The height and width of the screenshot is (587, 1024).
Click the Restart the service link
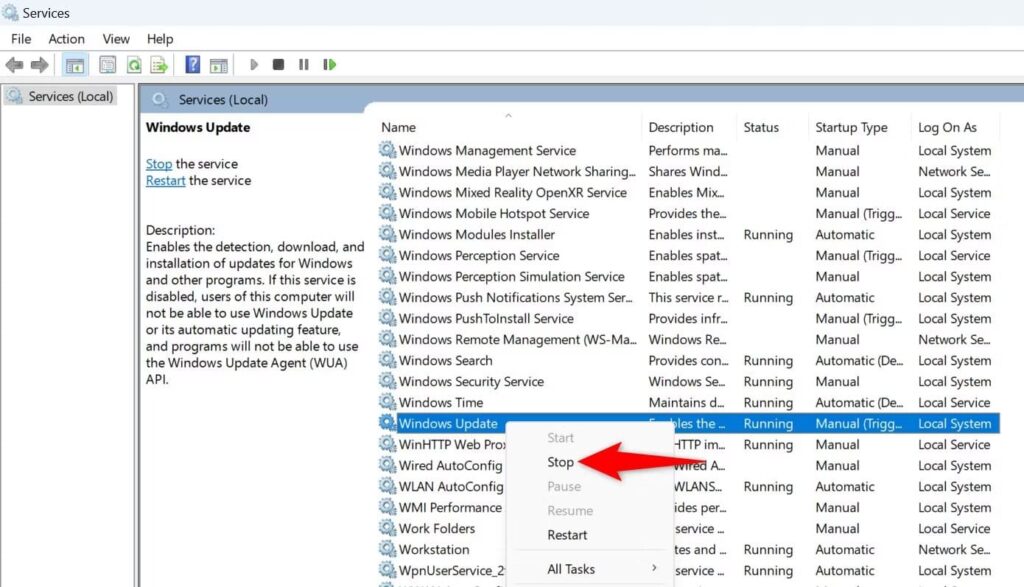coord(166,181)
